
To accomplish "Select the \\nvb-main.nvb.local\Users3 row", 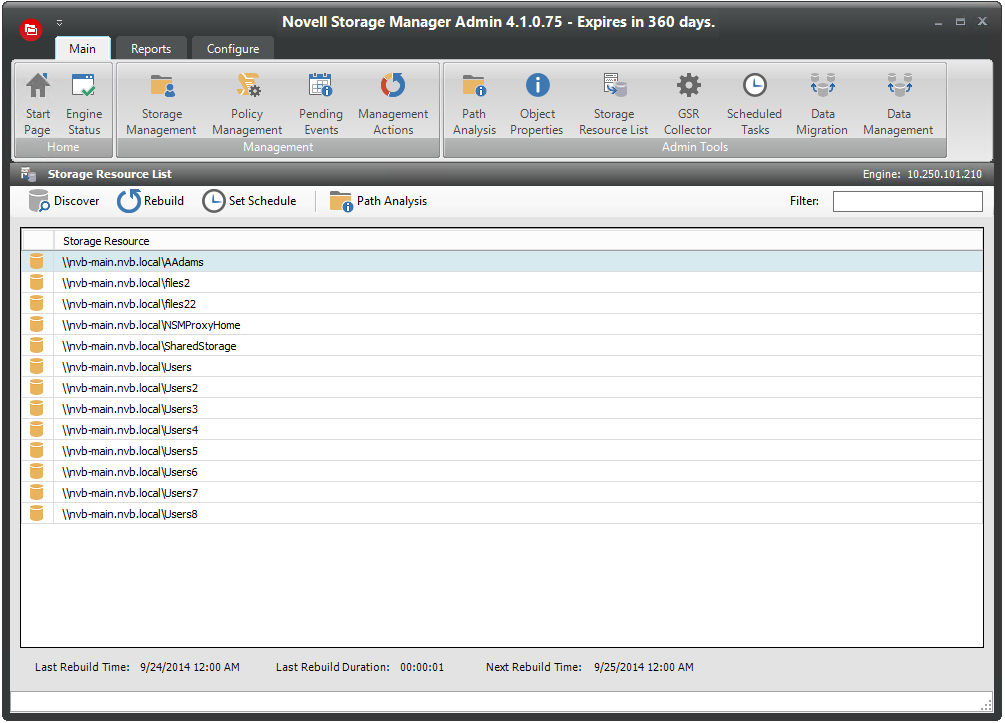I will tap(502, 409).
